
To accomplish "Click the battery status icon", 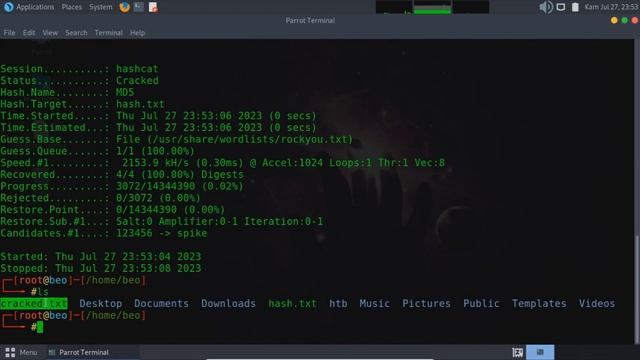I will pyautogui.click(x=575, y=7).
